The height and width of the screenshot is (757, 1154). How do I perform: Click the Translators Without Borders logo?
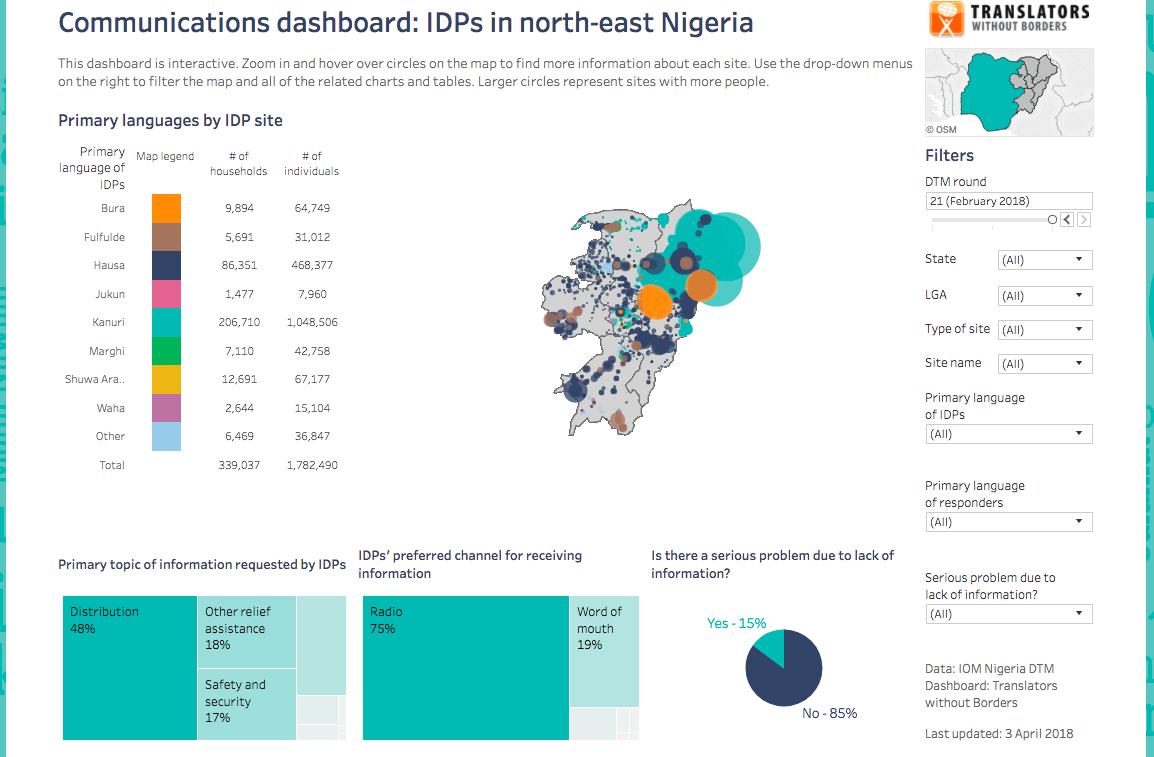[x=1009, y=19]
